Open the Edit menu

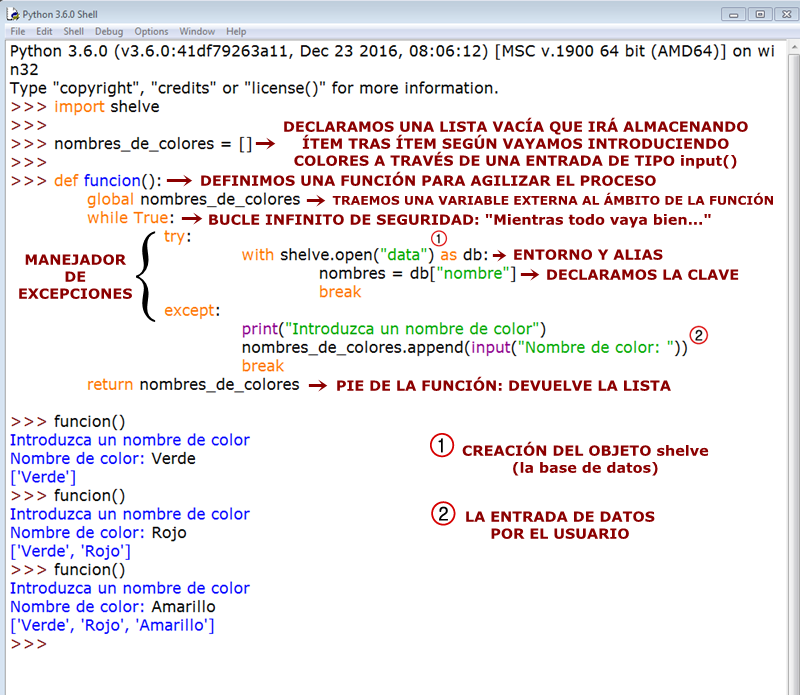click(x=45, y=31)
